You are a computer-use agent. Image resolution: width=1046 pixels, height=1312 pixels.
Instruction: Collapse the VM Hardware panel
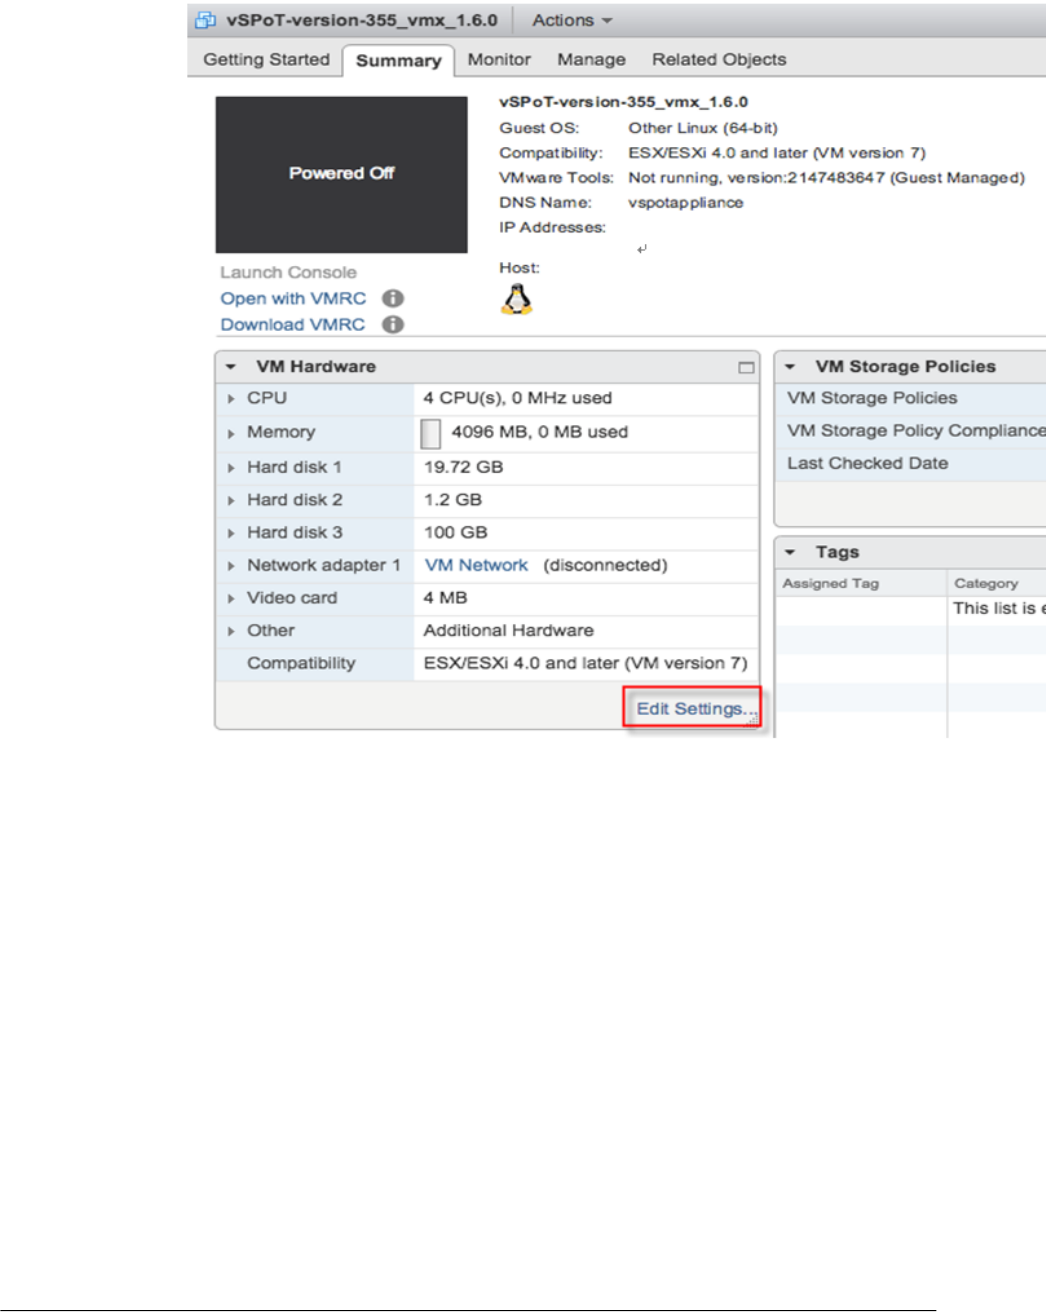tap(231, 367)
